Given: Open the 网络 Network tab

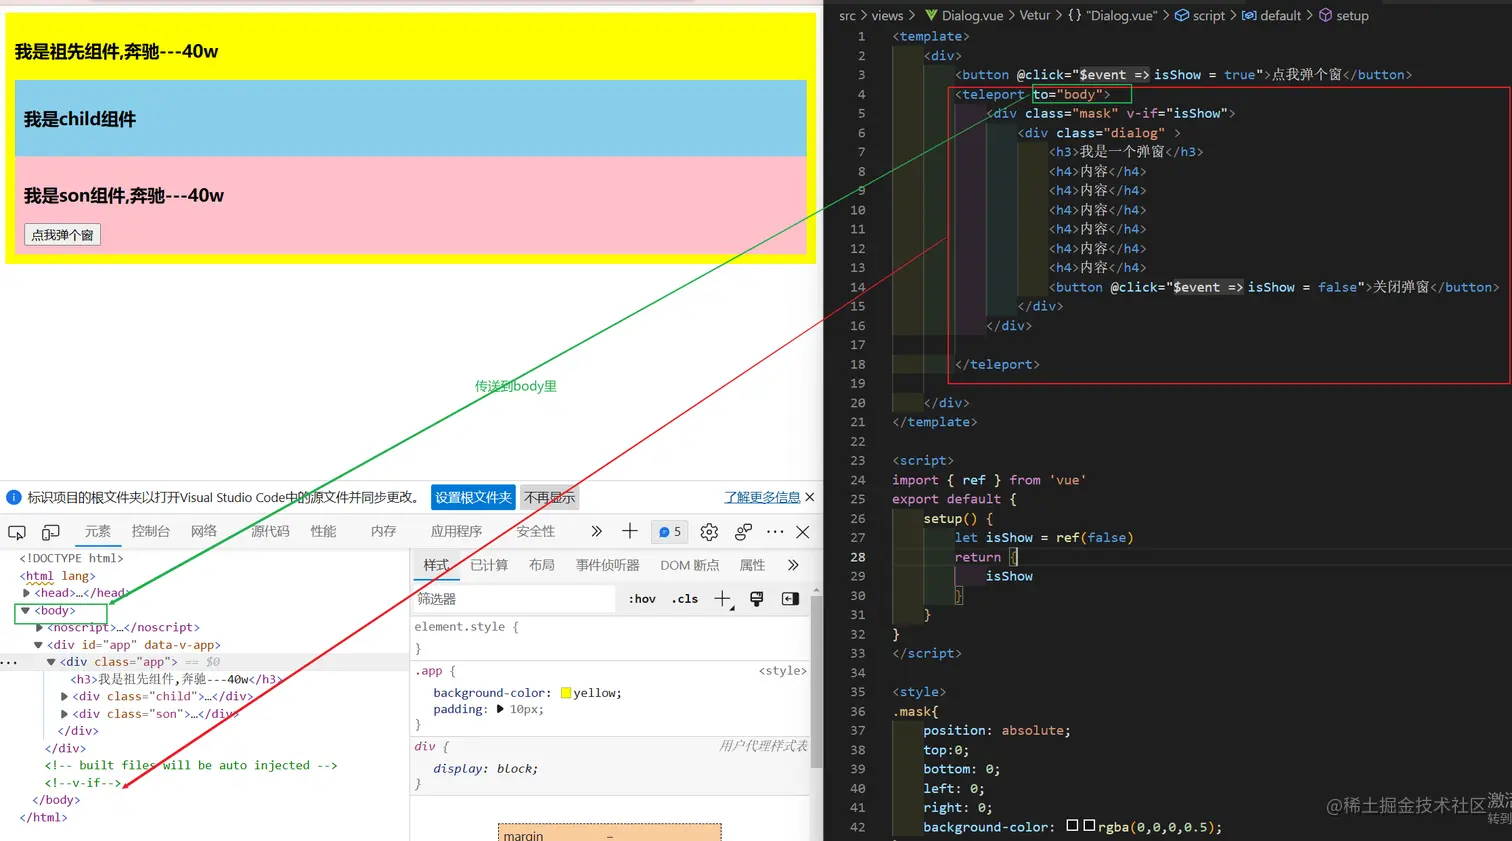Looking at the screenshot, I should tap(204, 531).
